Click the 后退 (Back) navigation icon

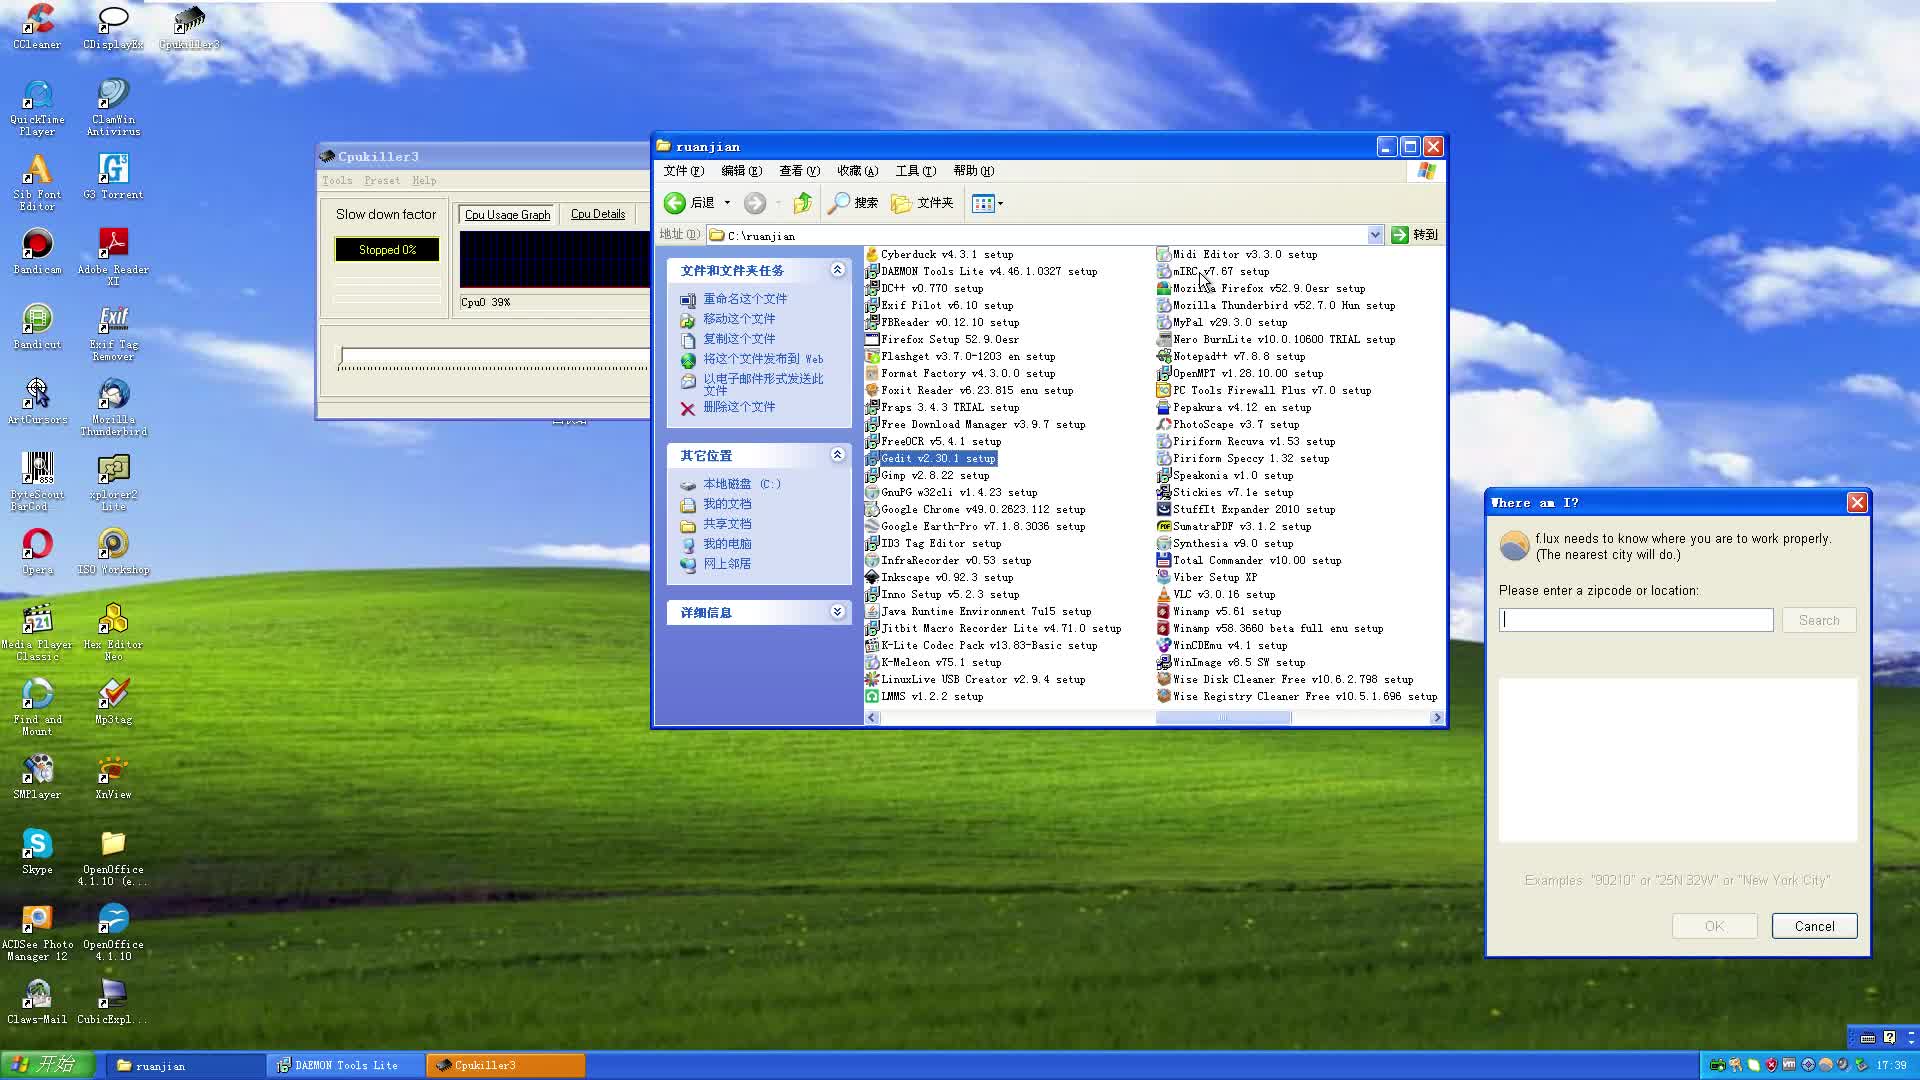676,203
